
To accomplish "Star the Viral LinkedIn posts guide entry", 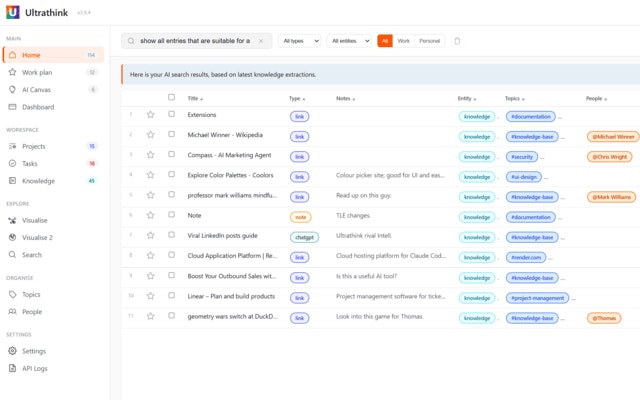I will coord(151,236).
